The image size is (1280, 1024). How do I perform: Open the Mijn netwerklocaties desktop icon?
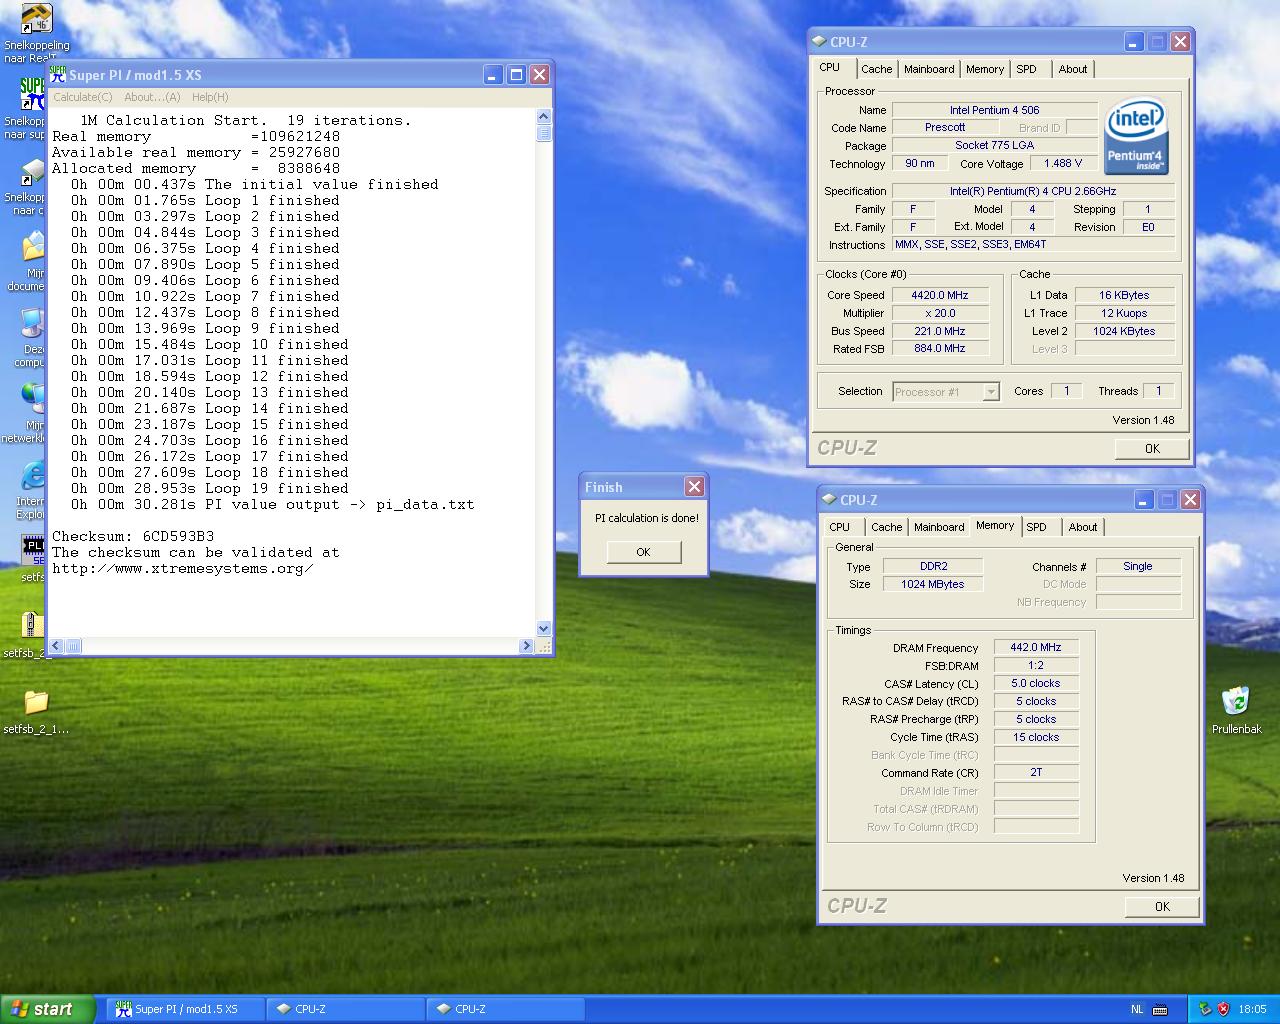coord(34,399)
